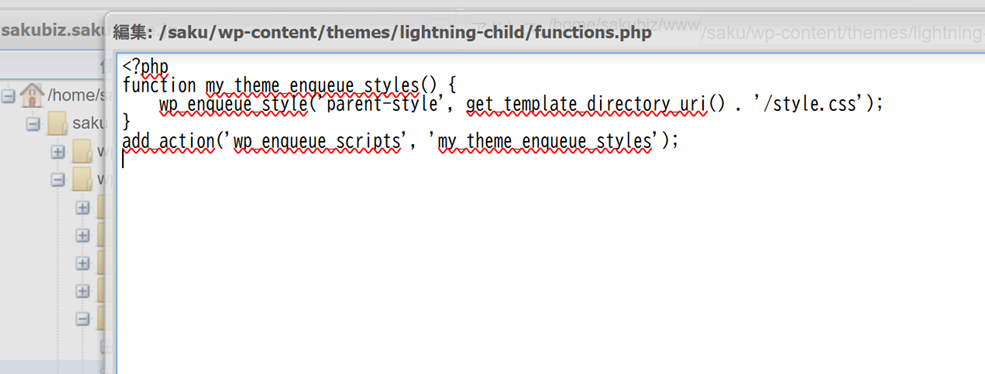Place cursor on the wp_enqueue_style code line
This screenshot has width=985, height=374.
(521, 104)
